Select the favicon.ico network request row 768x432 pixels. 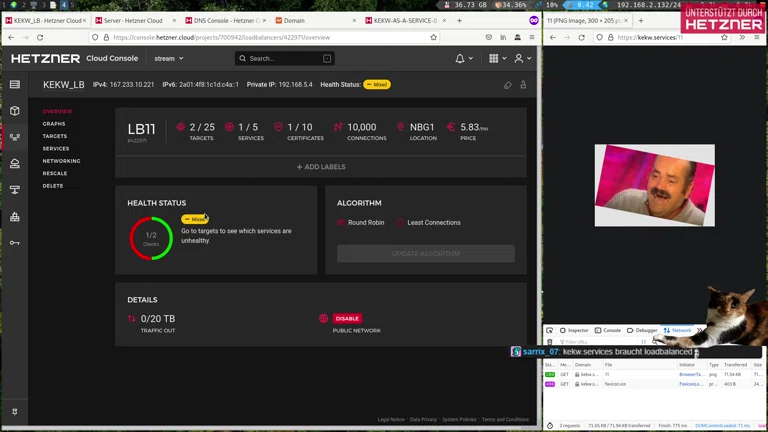(654, 384)
